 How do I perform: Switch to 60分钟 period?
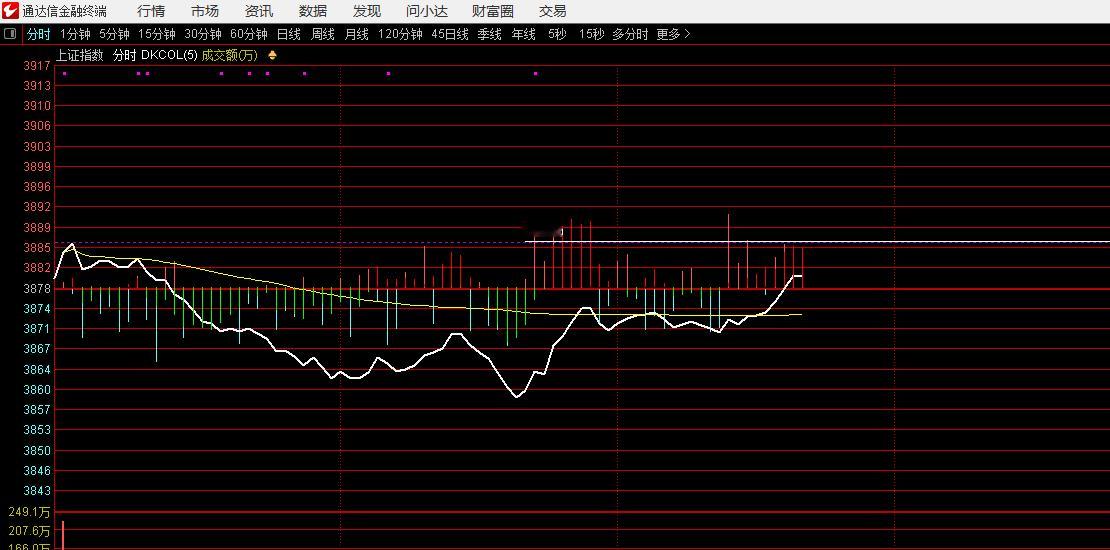tap(248, 34)
